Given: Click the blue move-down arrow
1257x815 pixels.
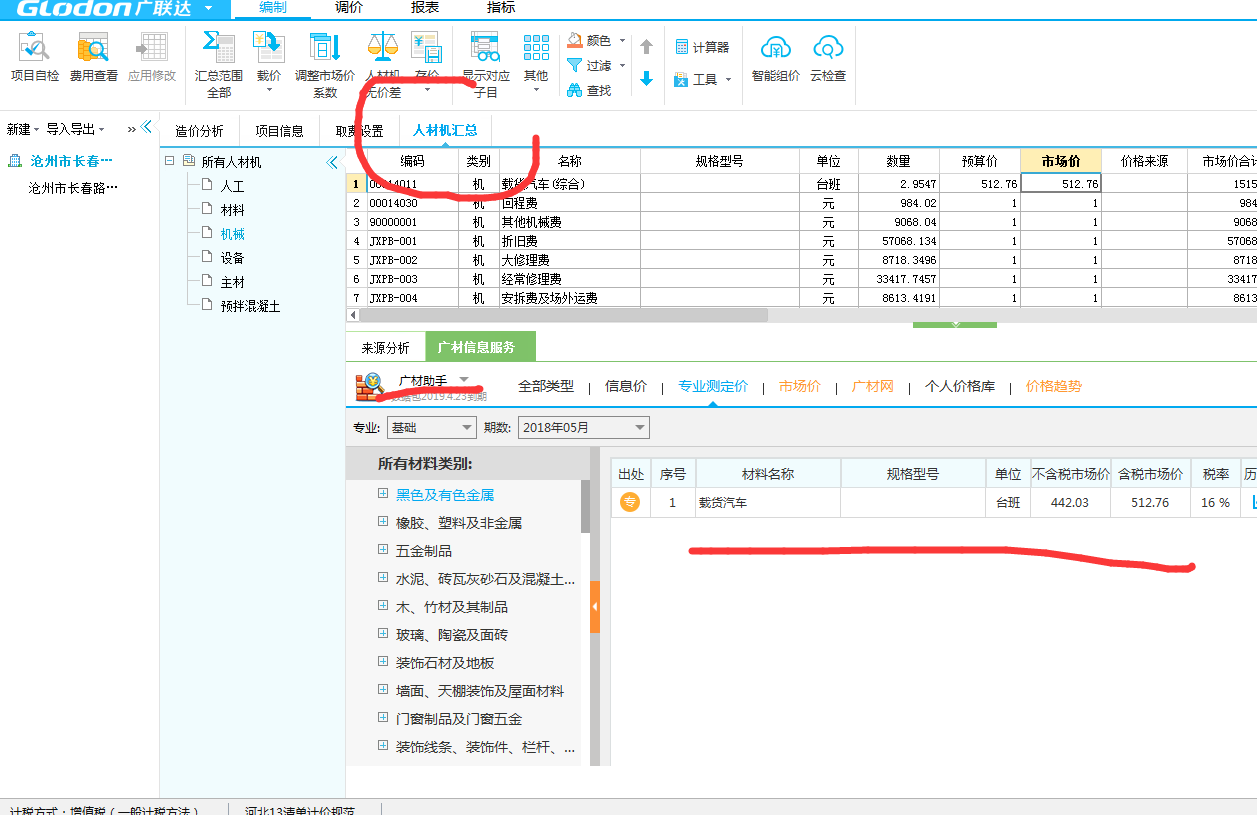Looking at the screenshot, I should pos(646,78).
